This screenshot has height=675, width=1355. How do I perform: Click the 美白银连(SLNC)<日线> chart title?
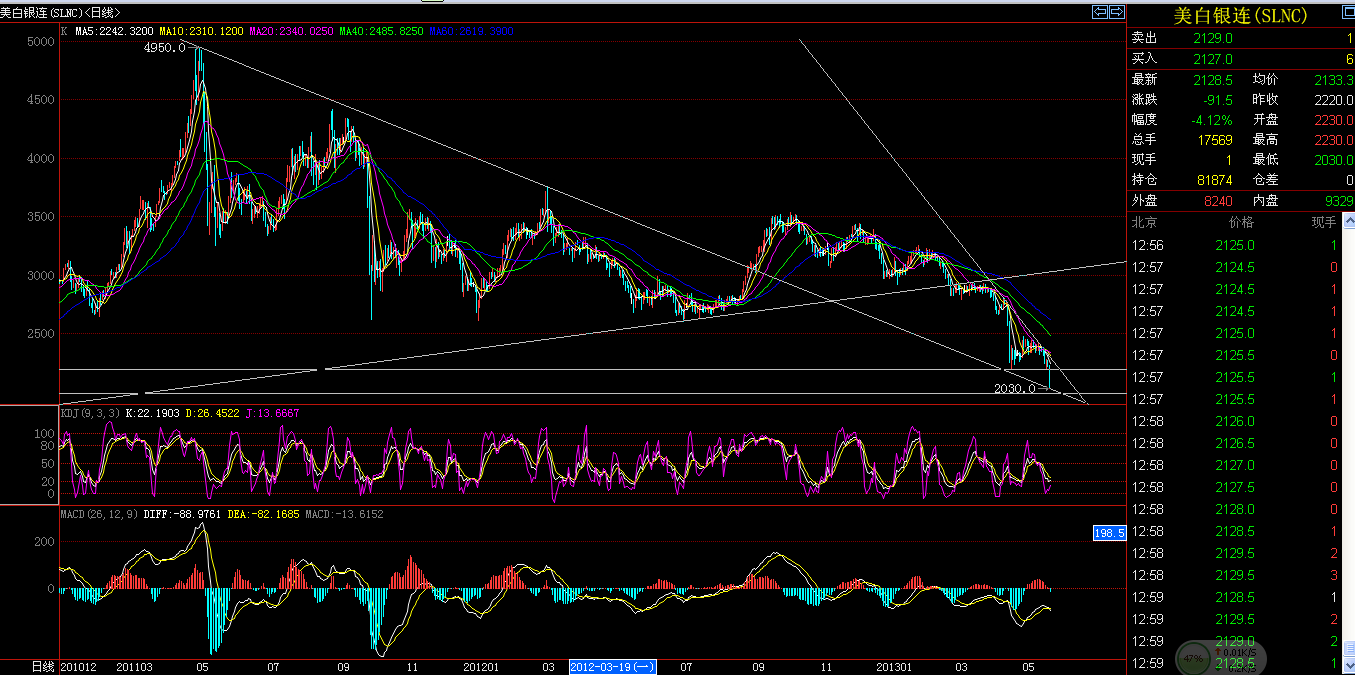[62, 12]
